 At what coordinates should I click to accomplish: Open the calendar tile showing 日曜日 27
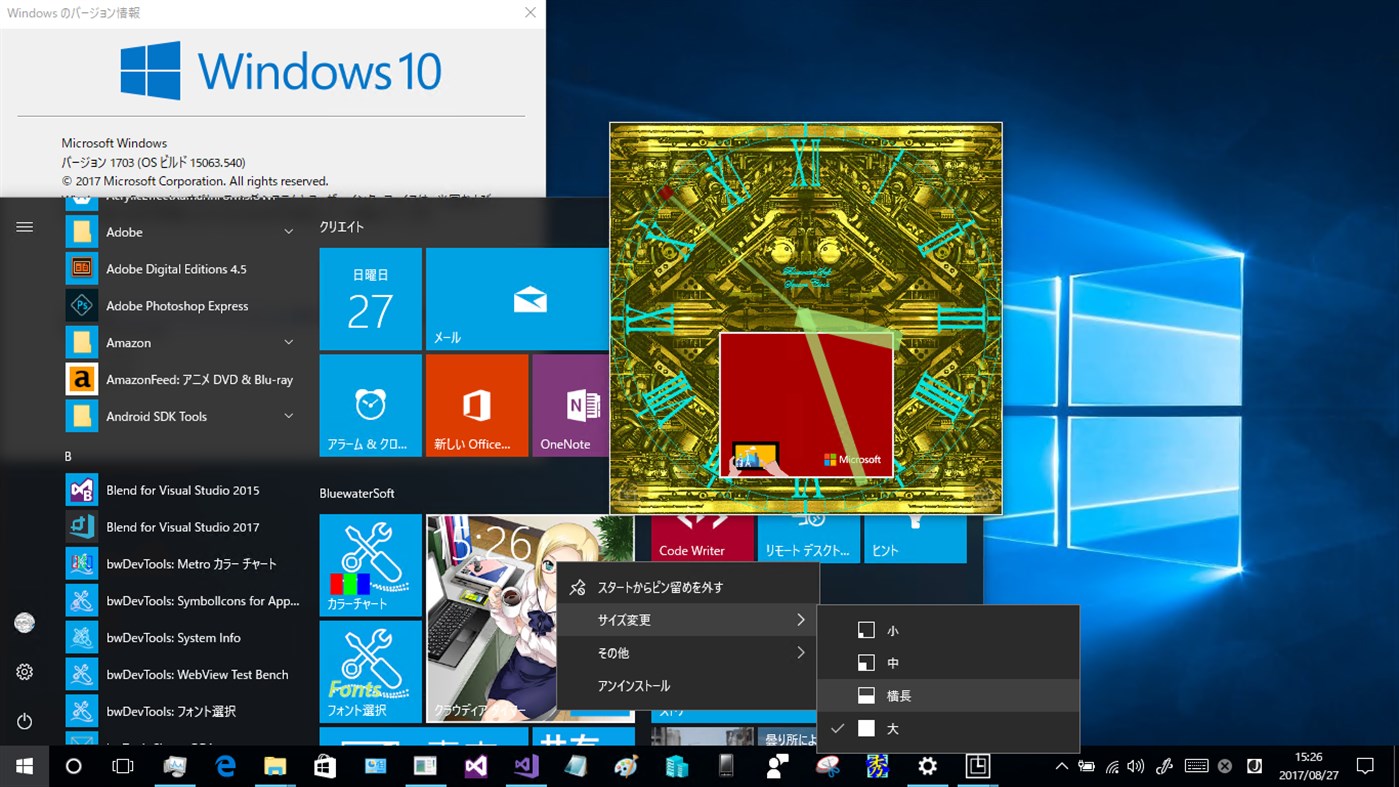click(370, 299)
